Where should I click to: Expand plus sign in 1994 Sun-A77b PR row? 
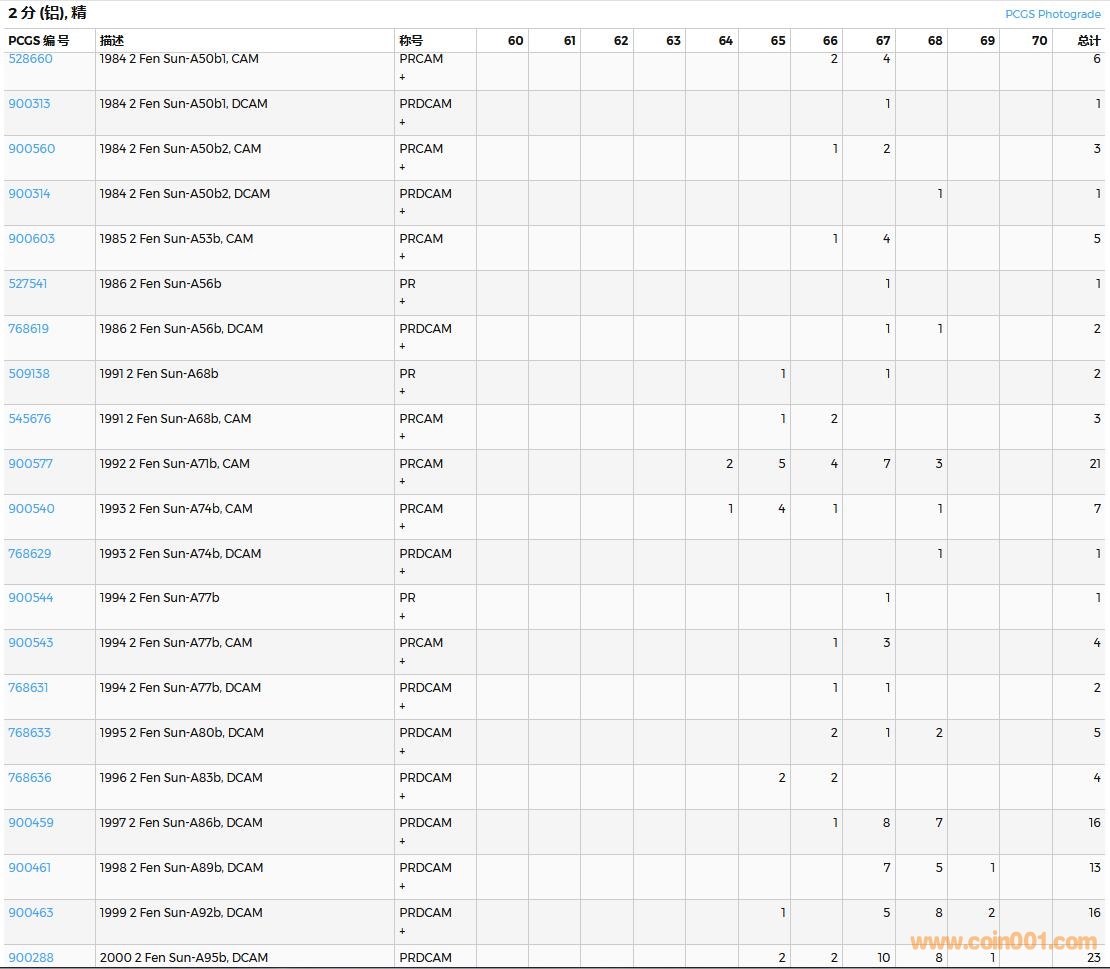click(x=403, y=616)
